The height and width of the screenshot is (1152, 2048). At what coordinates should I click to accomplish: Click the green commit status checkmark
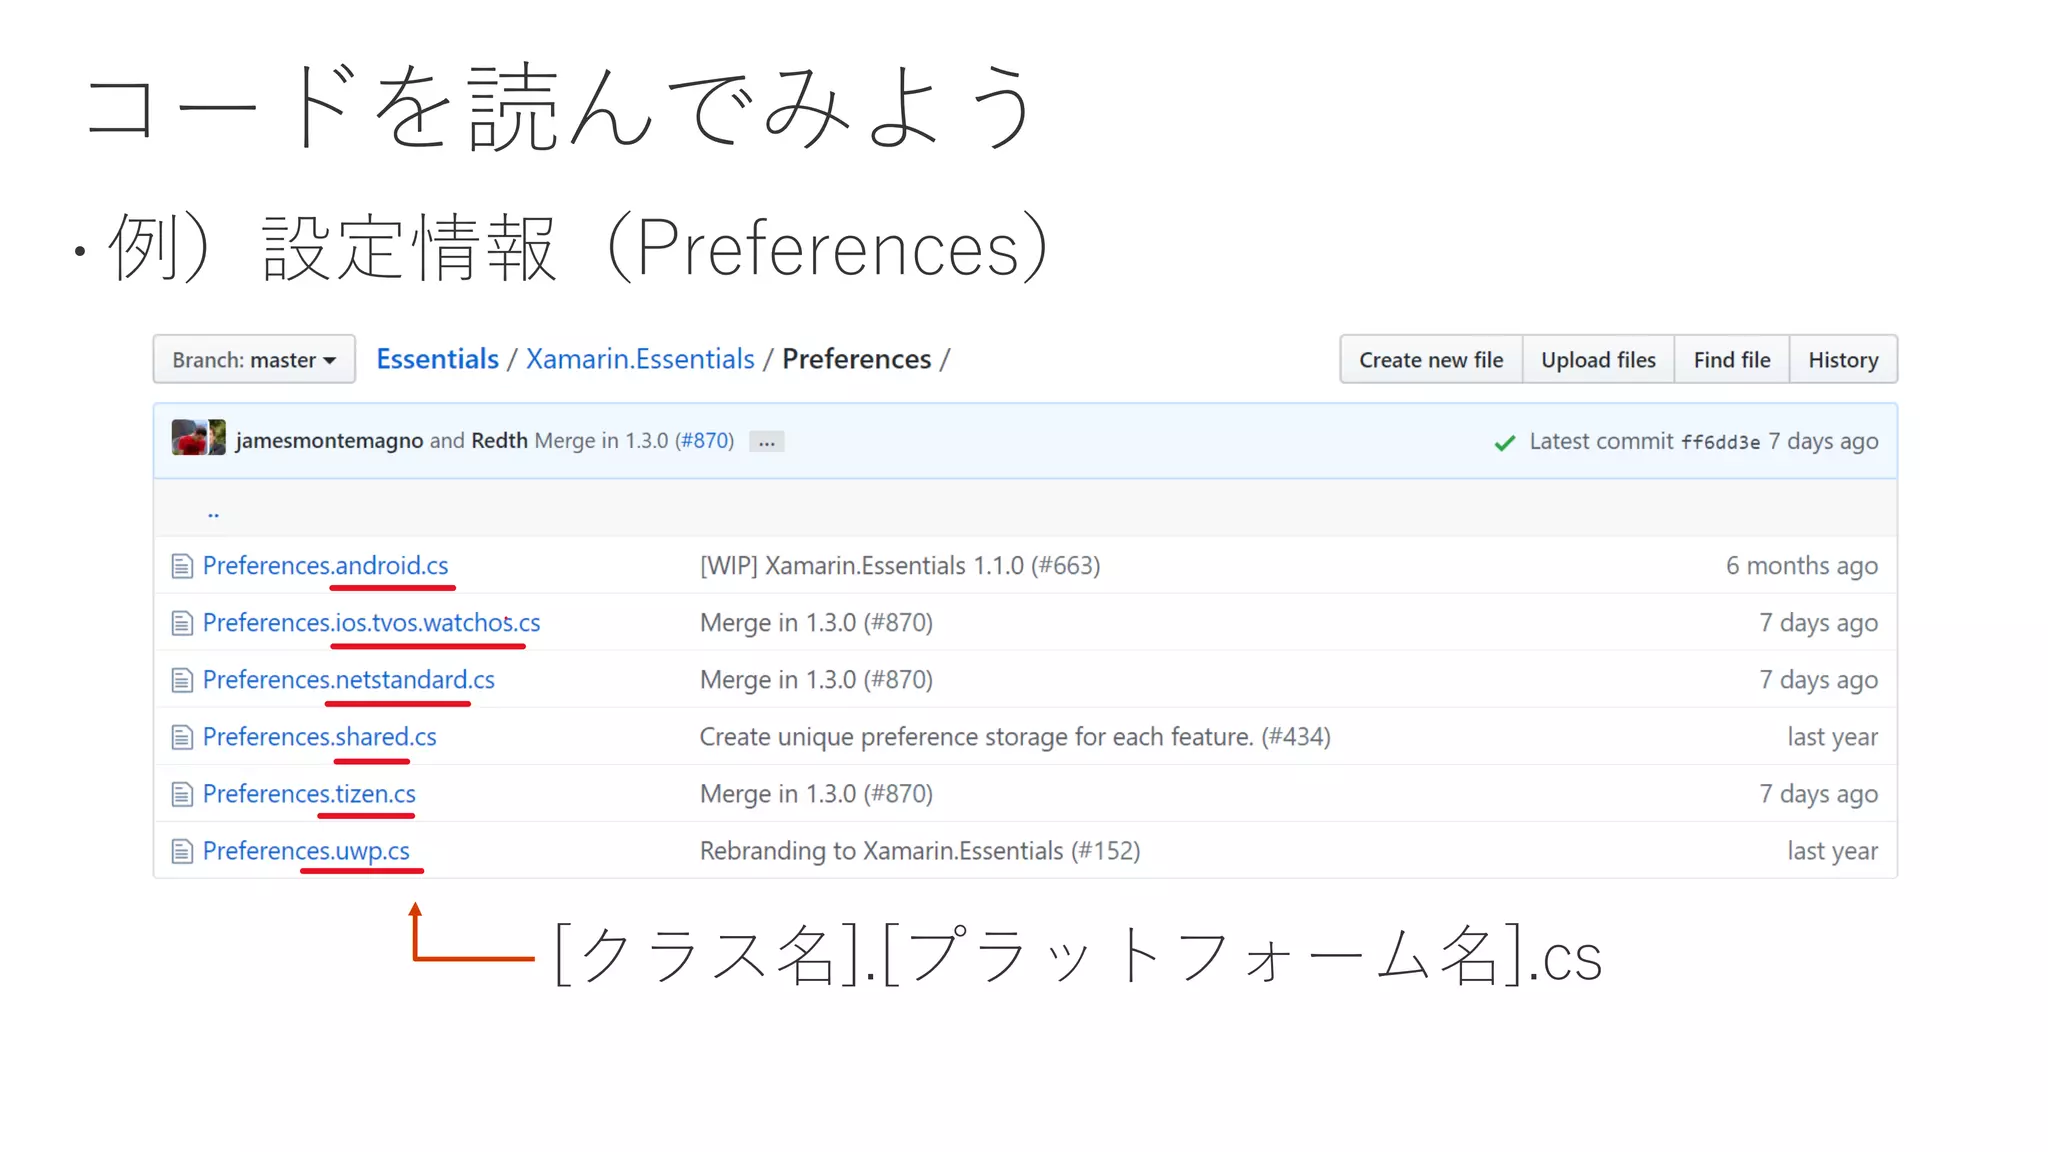coord(1504,443)
